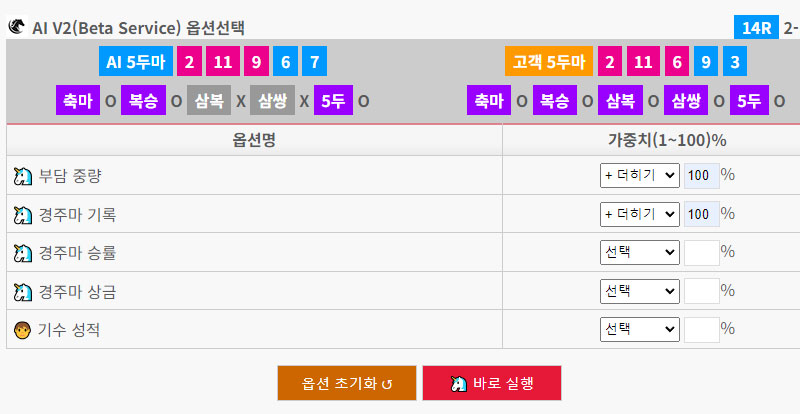This screenshot has height=414, width=800.
Task: Click the jockey face icon beside 기수 성적
Action: tap(22, 330)
